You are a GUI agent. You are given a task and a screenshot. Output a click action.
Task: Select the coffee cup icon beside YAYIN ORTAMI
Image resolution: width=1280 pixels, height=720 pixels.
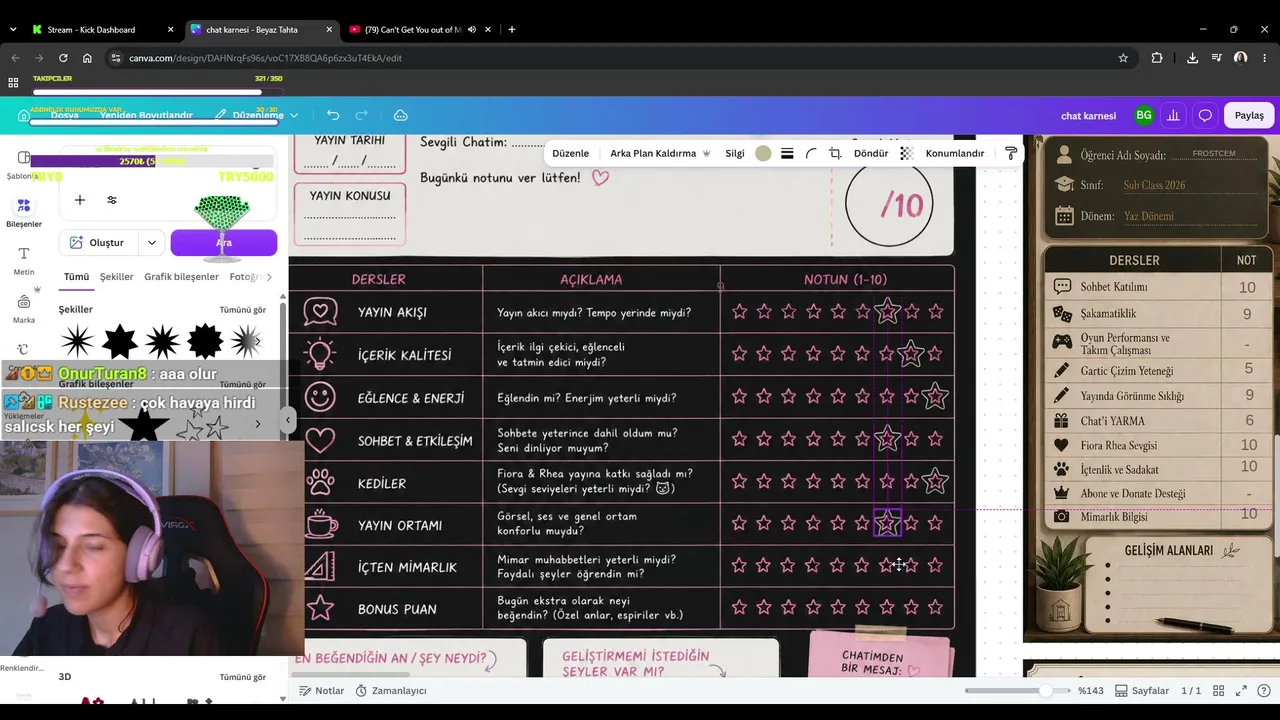pyautogui.click(x=321, y=524)
